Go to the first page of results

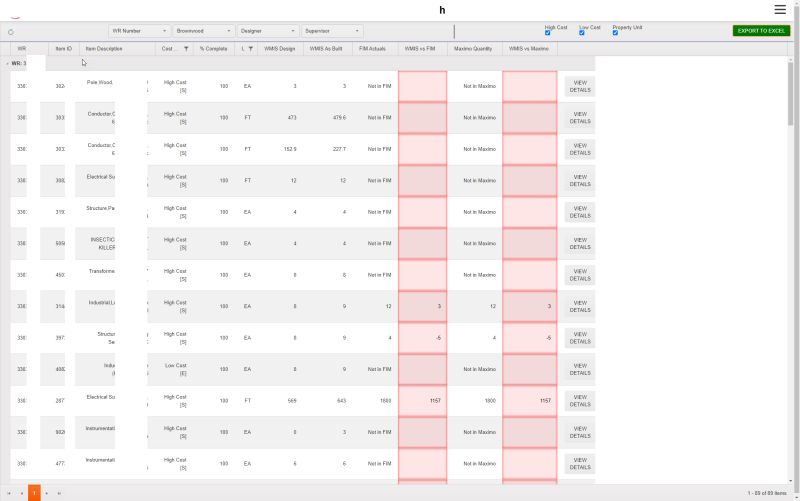coord(9,493)
